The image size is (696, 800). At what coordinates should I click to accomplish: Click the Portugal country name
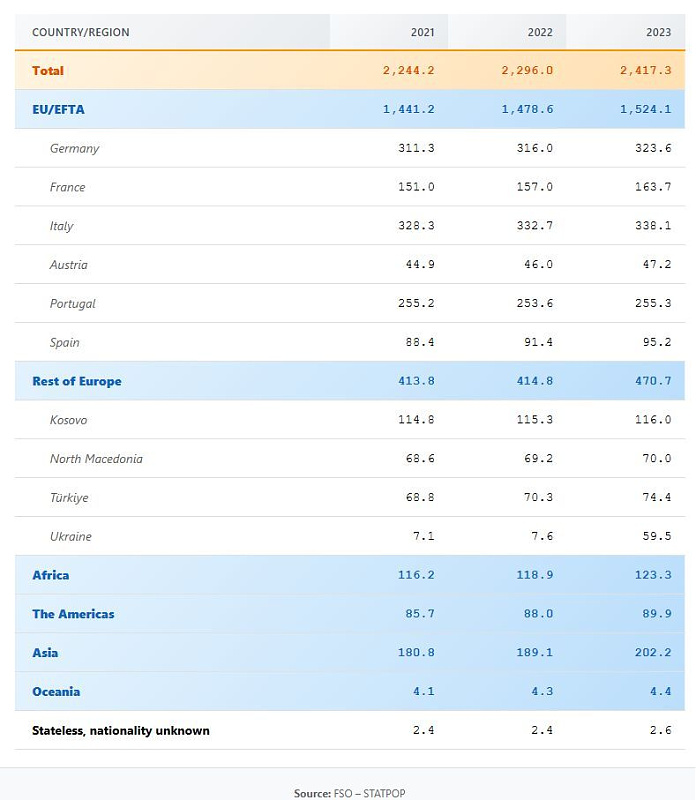tap(73, 304)
